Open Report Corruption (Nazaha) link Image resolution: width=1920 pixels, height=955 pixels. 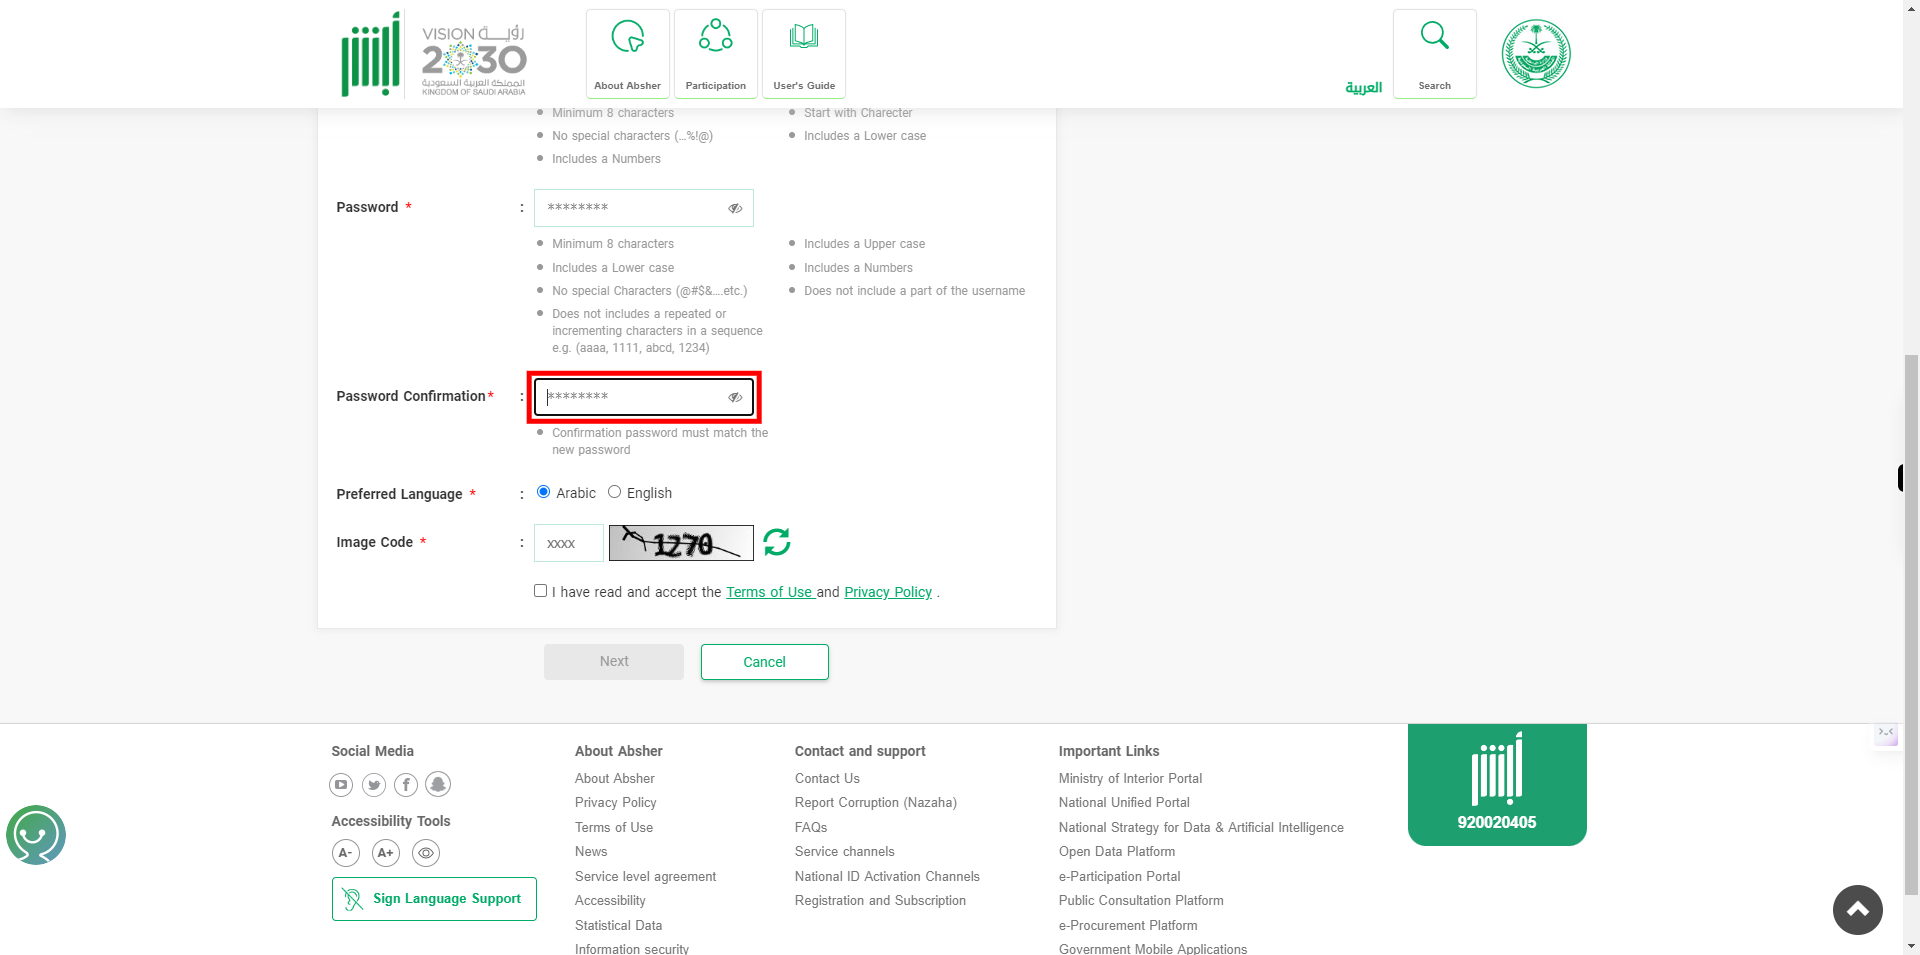876,802
